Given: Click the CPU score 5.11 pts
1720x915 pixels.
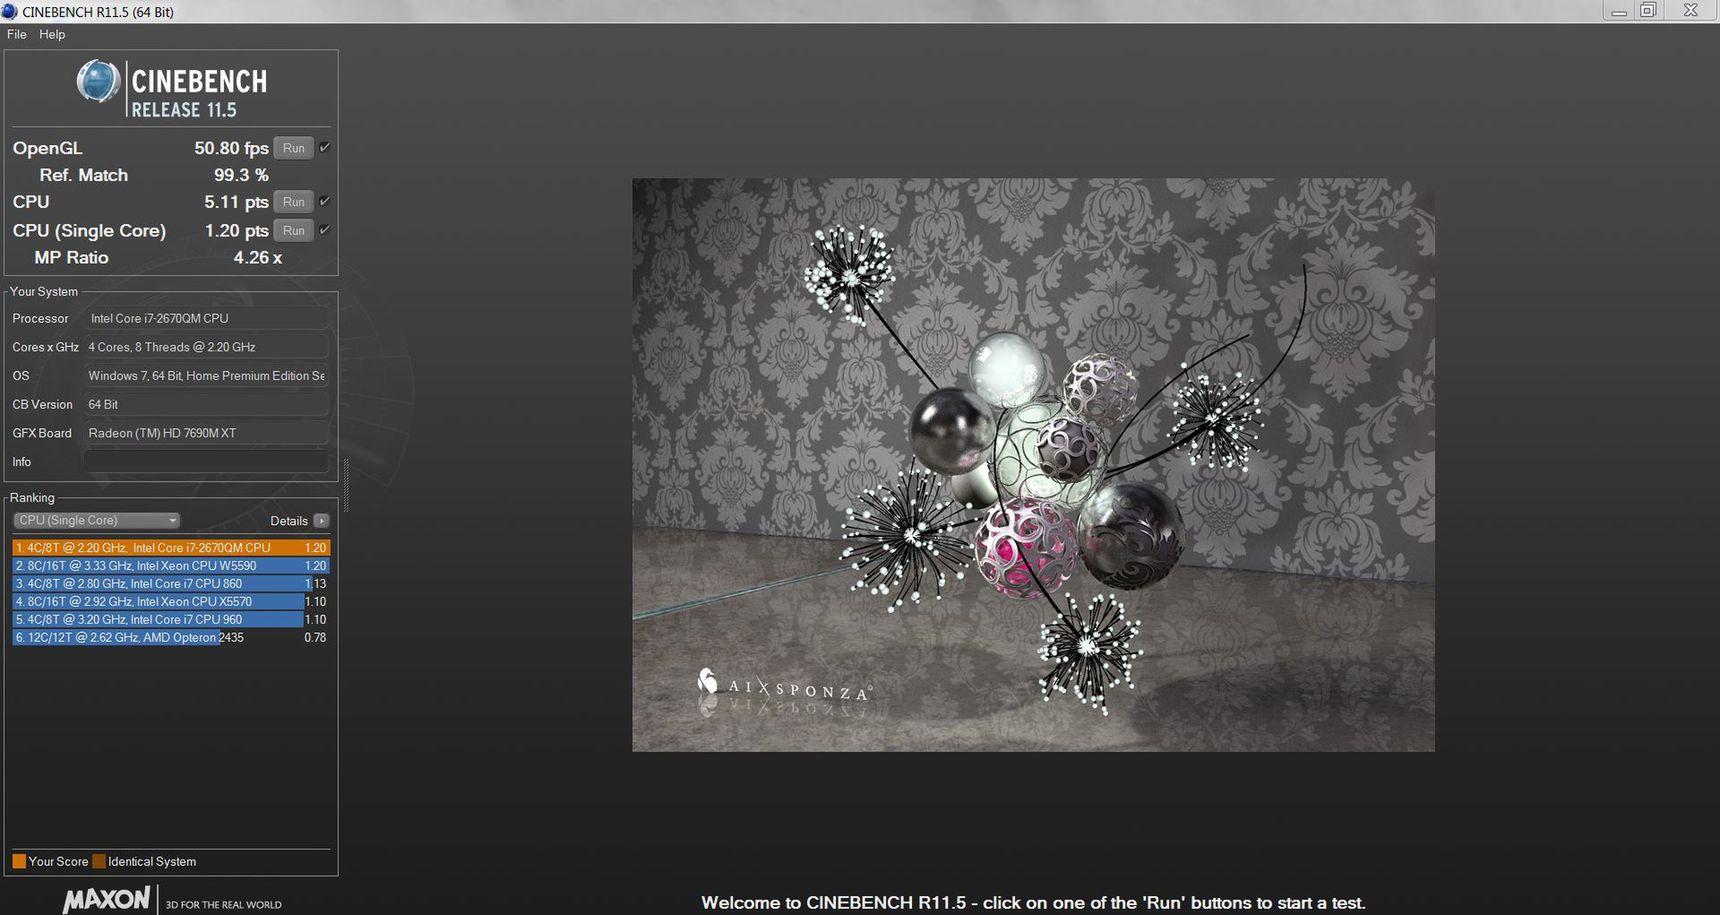Looking at the screenshot, I should 236,202.
